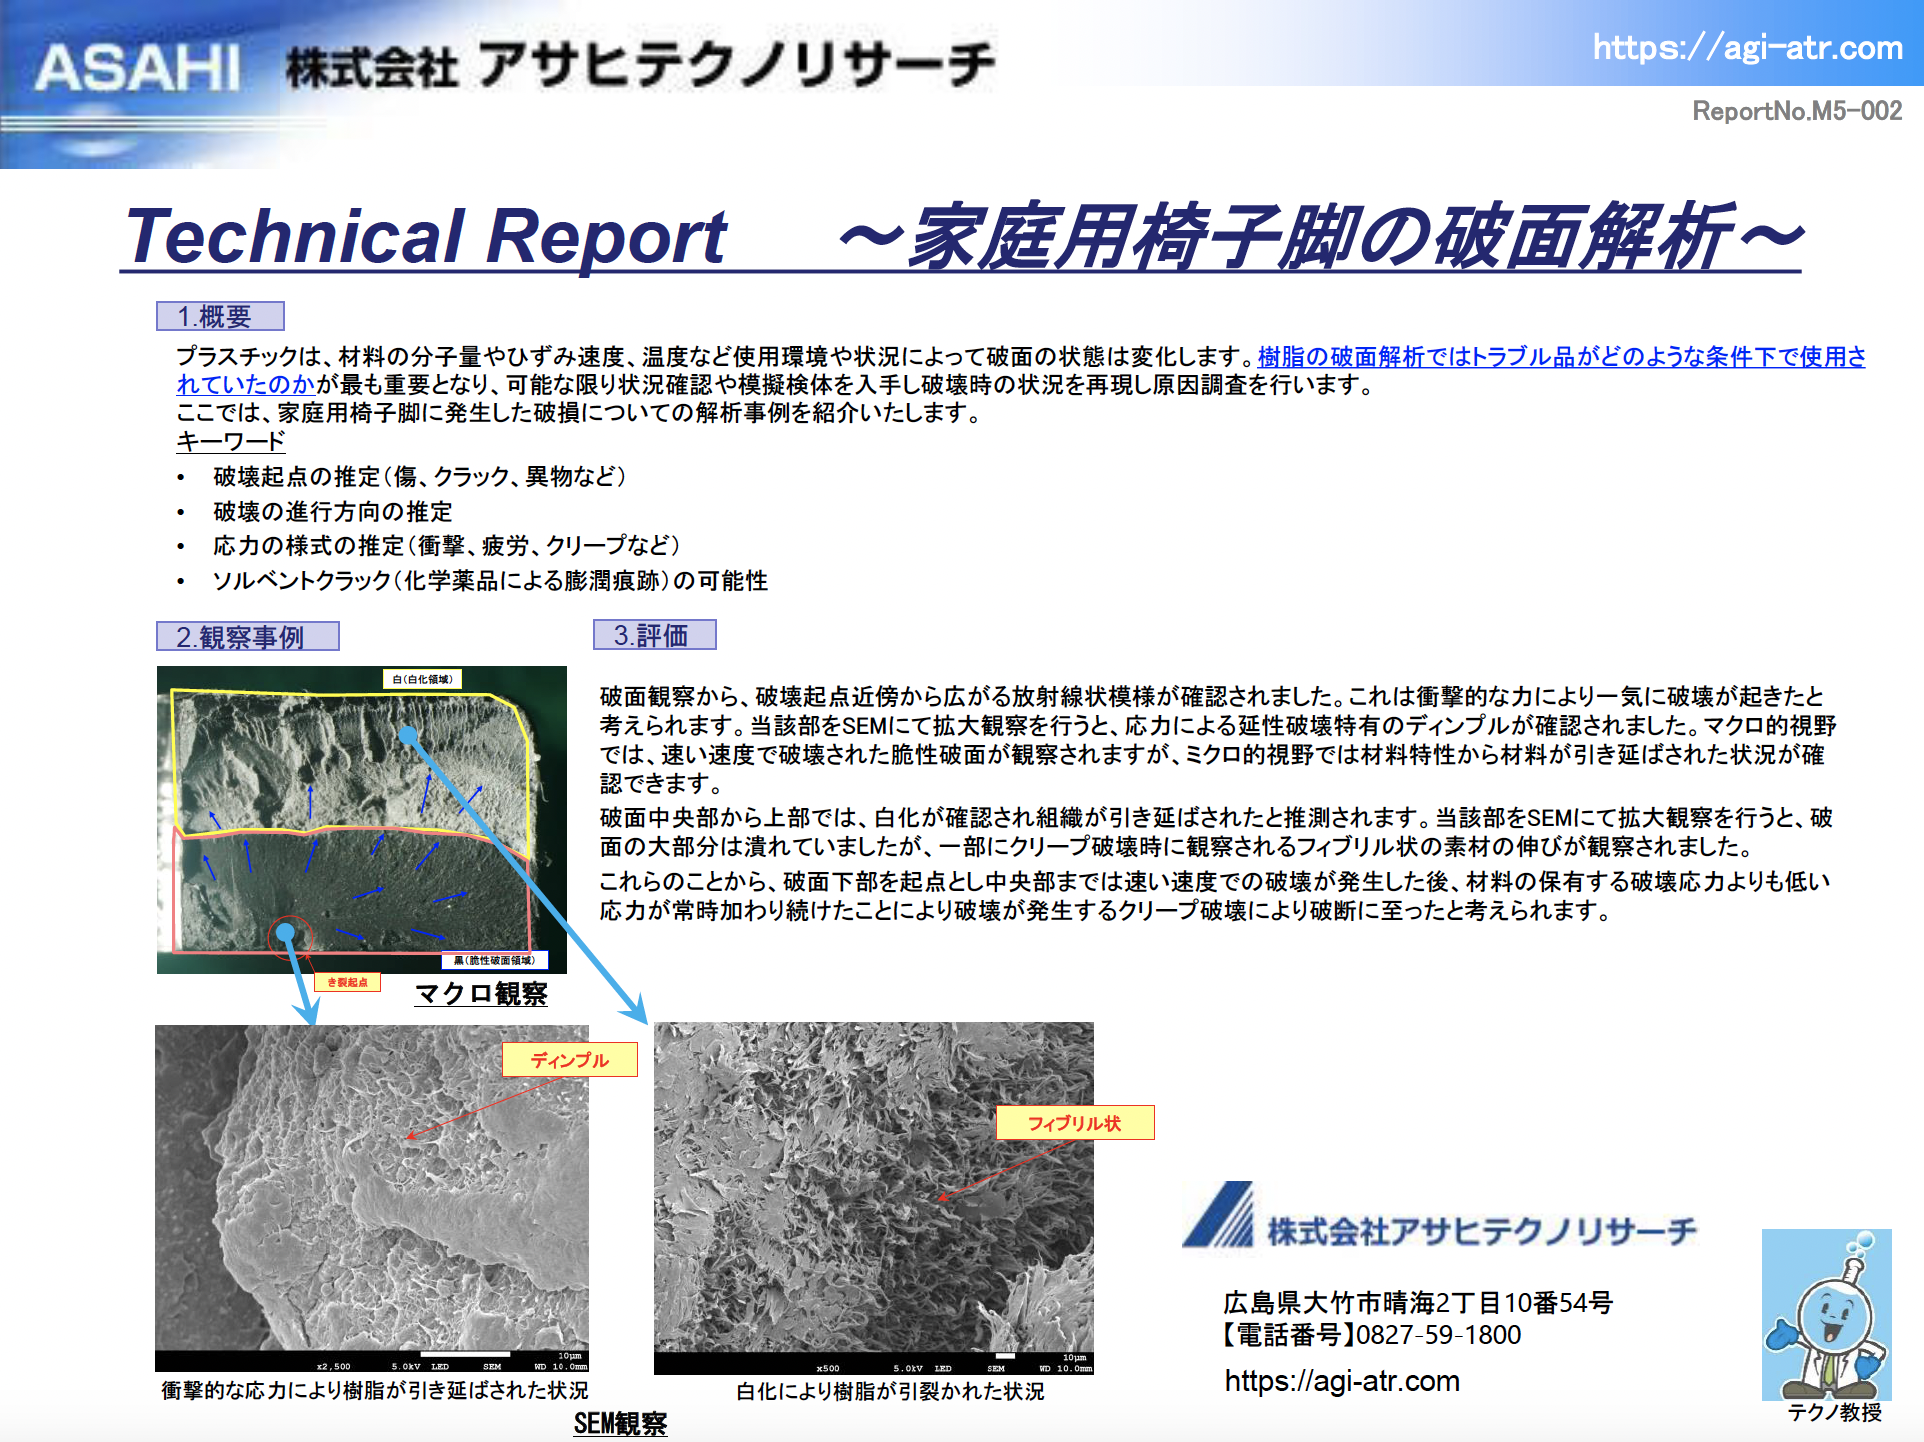The width and height of the screenshot is (1924, 1442).
Task: Click the Technical Report title
Action: 426,237
